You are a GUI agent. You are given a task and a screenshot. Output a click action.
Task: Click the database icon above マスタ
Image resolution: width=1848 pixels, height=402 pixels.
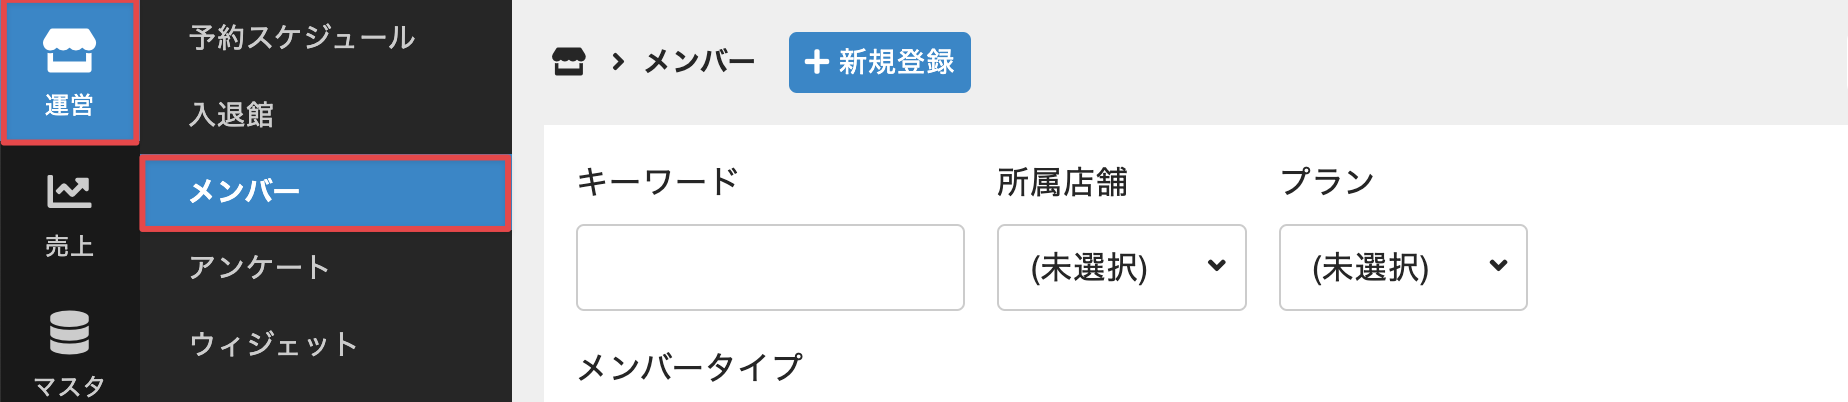[x=69, y=333]
